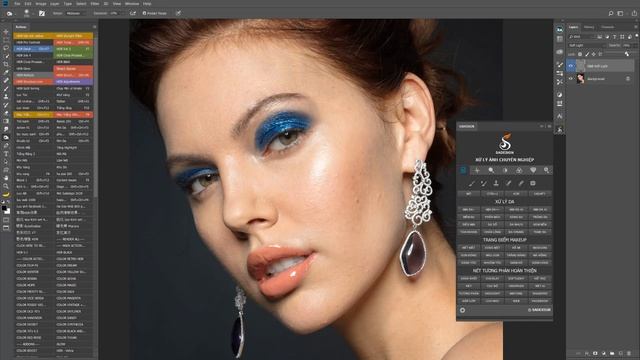Screen dimensions: 640x360
Task: Open SADESIGN panel settings gear
Action: (462, 310)
